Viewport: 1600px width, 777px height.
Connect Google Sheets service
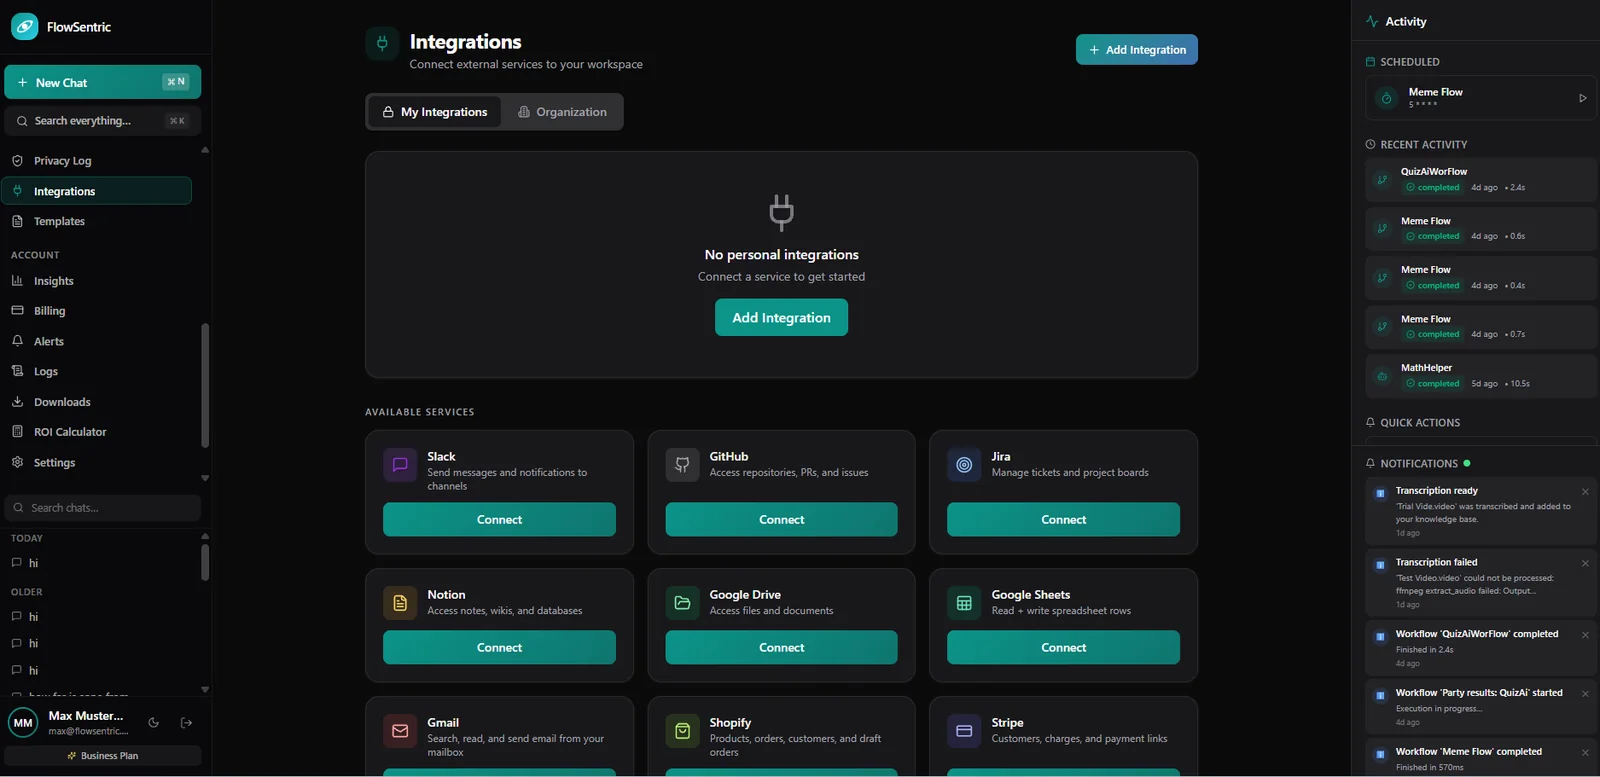tap(1063, 648)
